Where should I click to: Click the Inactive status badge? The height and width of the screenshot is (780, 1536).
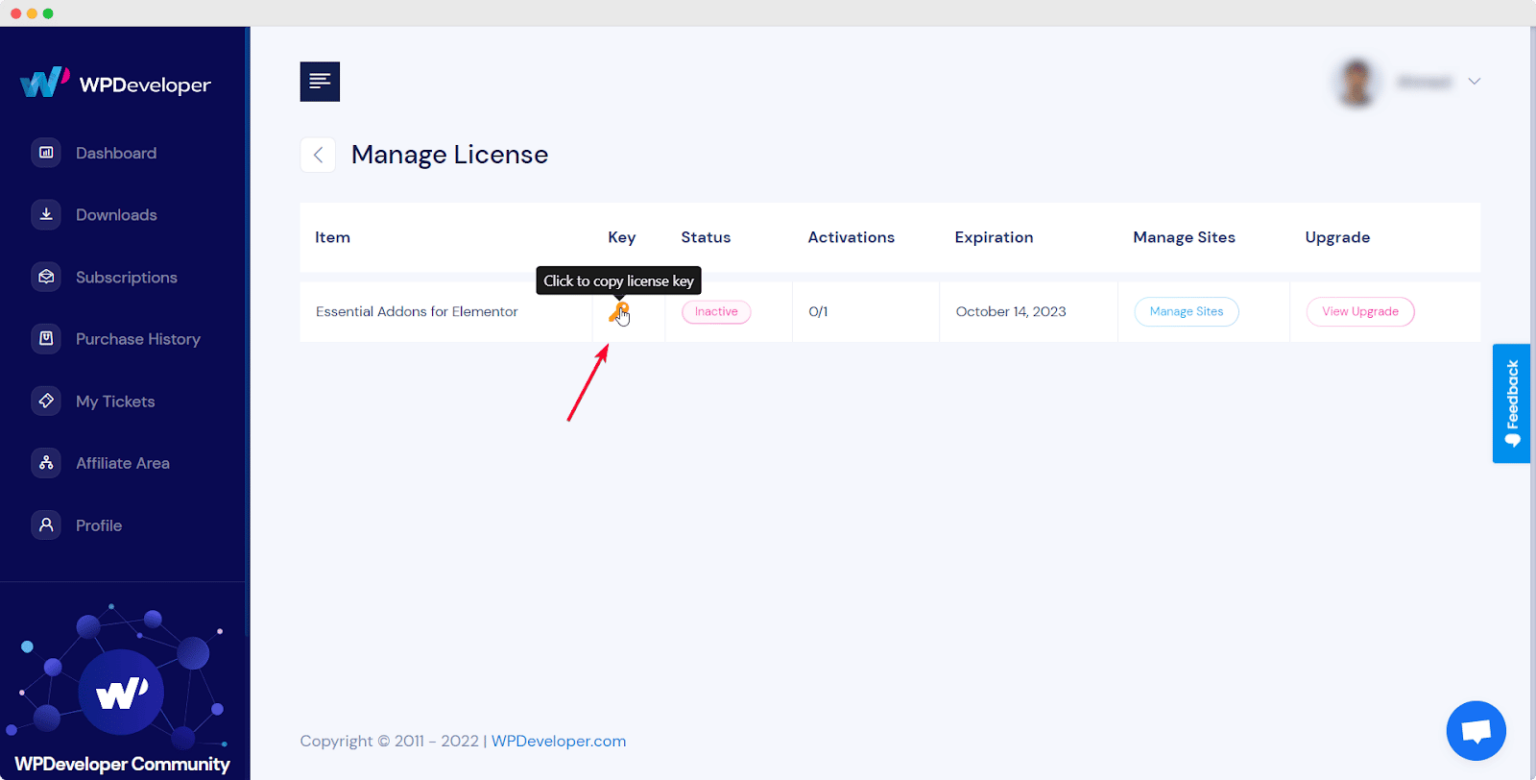tap(716, 311)
